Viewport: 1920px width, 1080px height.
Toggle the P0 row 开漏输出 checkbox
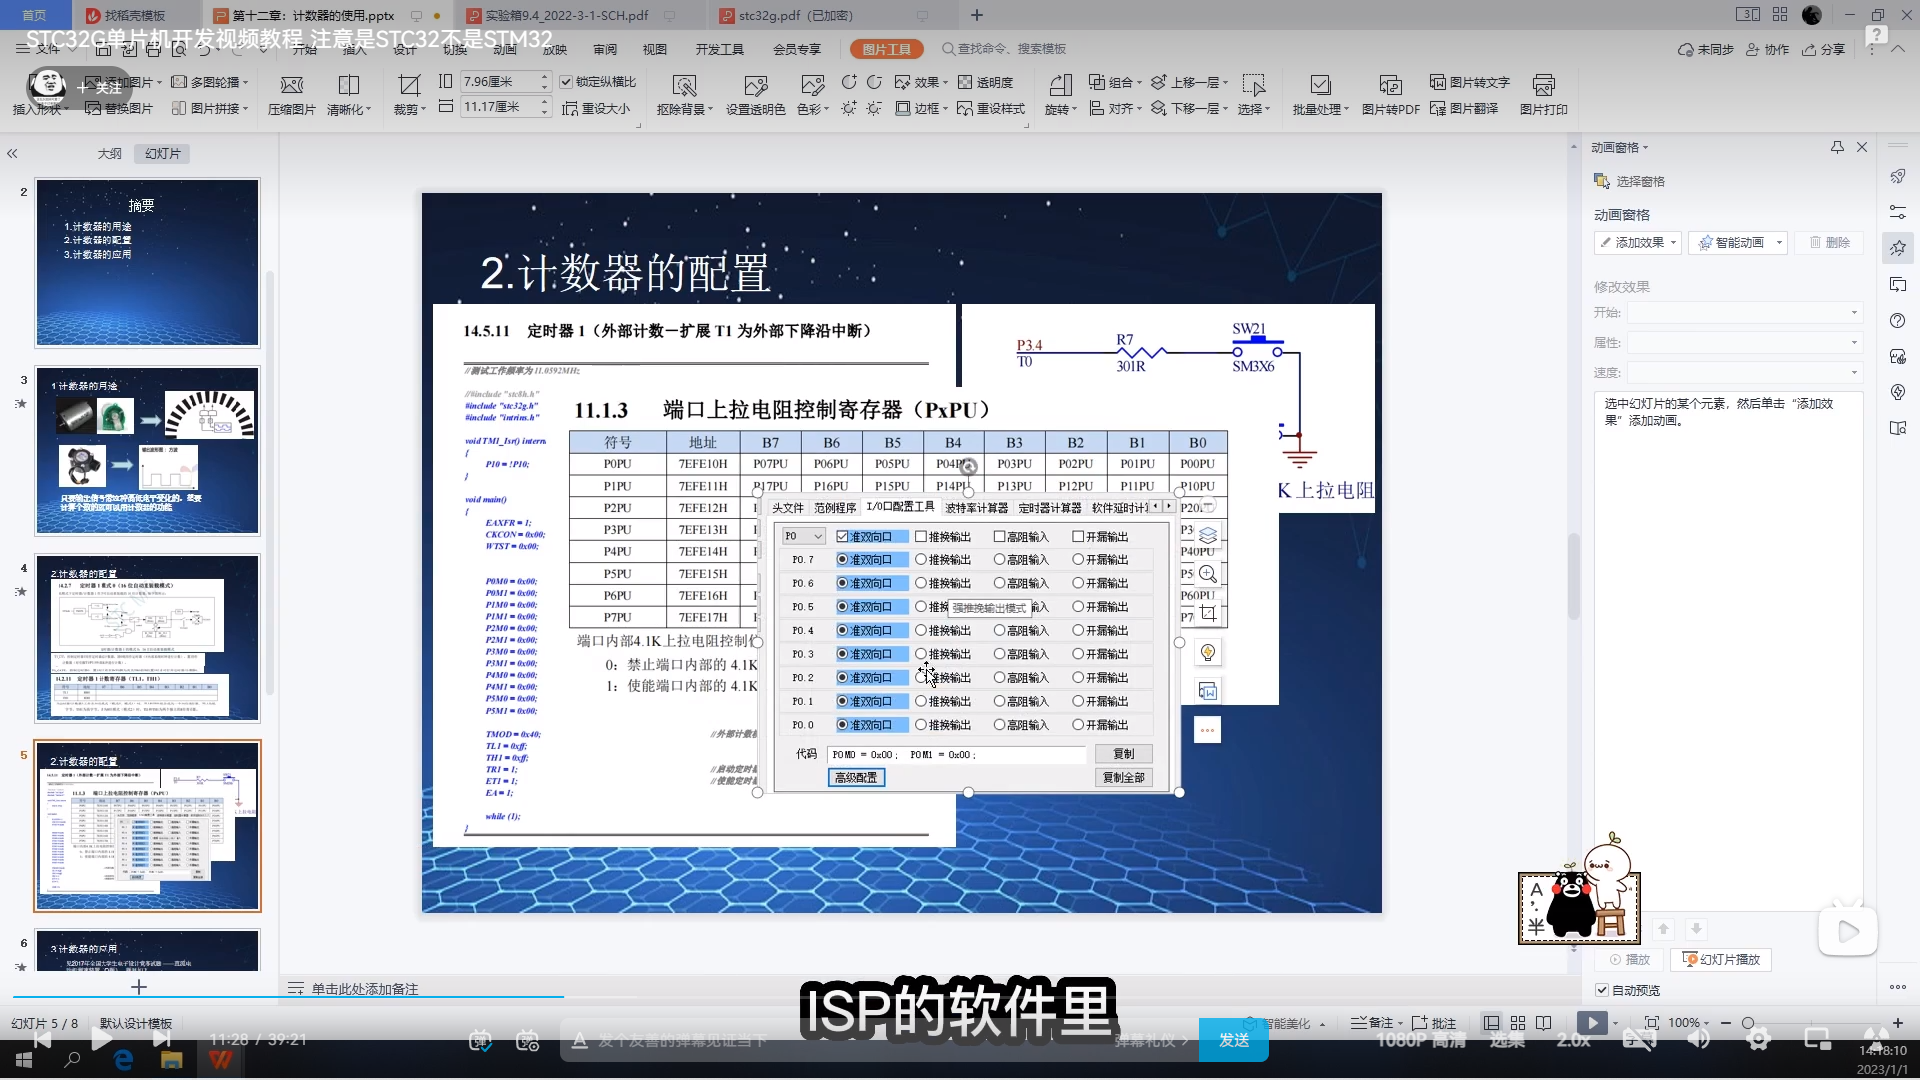pyautogui.click(x=1078, y=537)
